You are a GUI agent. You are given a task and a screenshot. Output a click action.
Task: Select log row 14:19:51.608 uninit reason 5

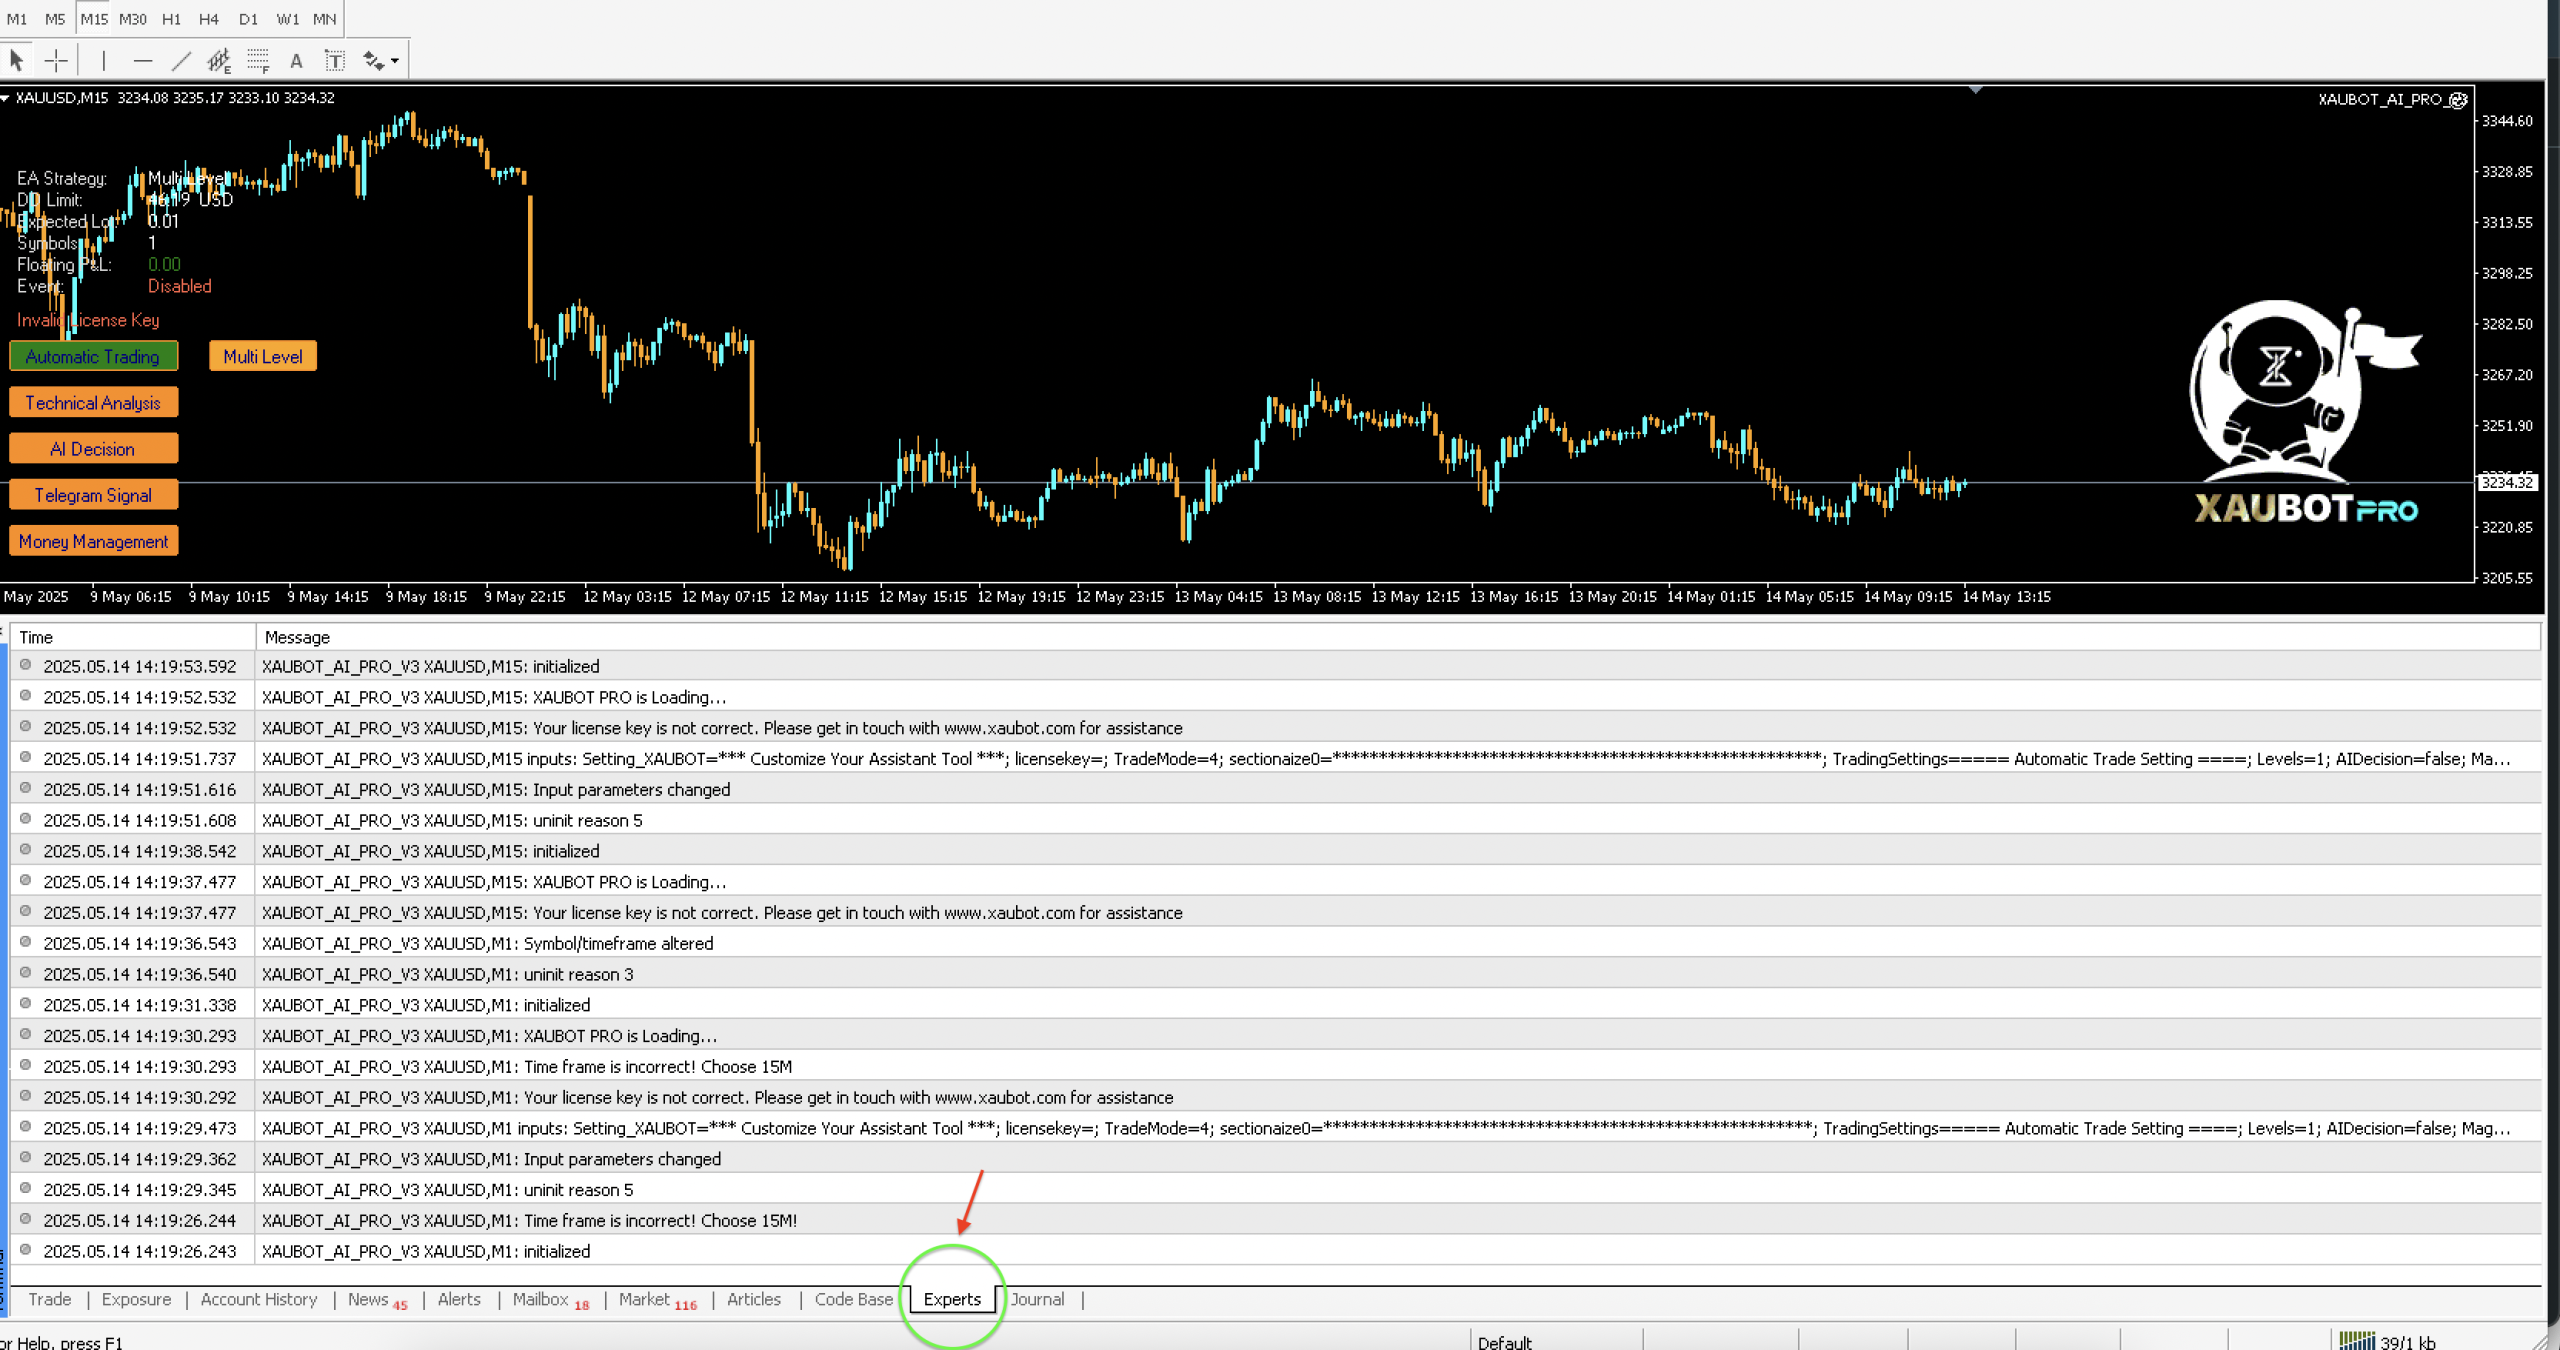[x=1276, y=820]
